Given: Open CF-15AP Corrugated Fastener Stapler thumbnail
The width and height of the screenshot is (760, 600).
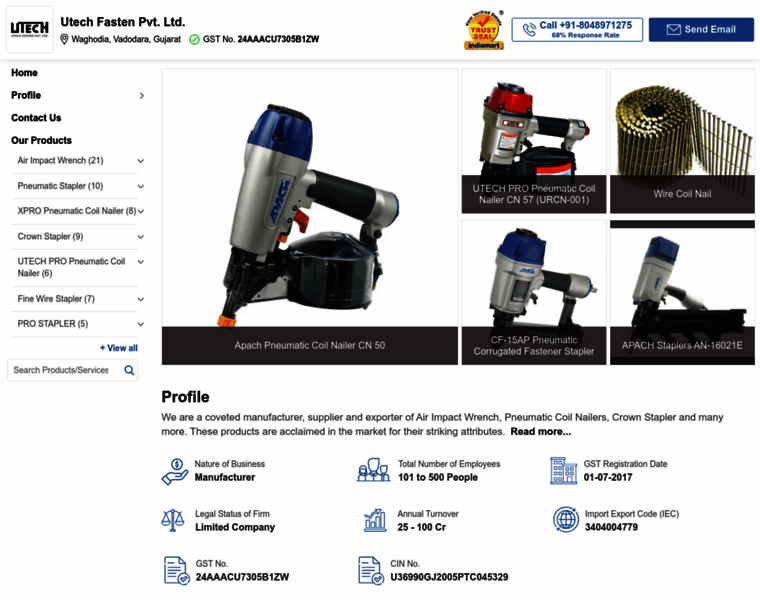Looking at the screenshot, I should [534, 293].
